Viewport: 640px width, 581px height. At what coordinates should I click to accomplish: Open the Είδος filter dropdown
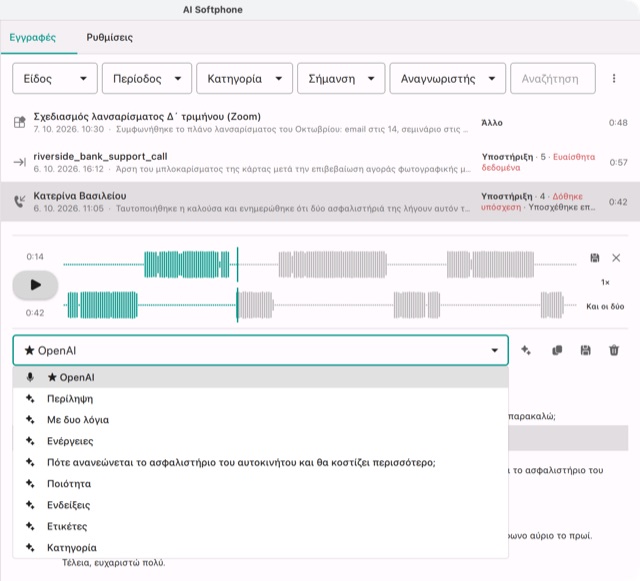[x=55, y=78]
